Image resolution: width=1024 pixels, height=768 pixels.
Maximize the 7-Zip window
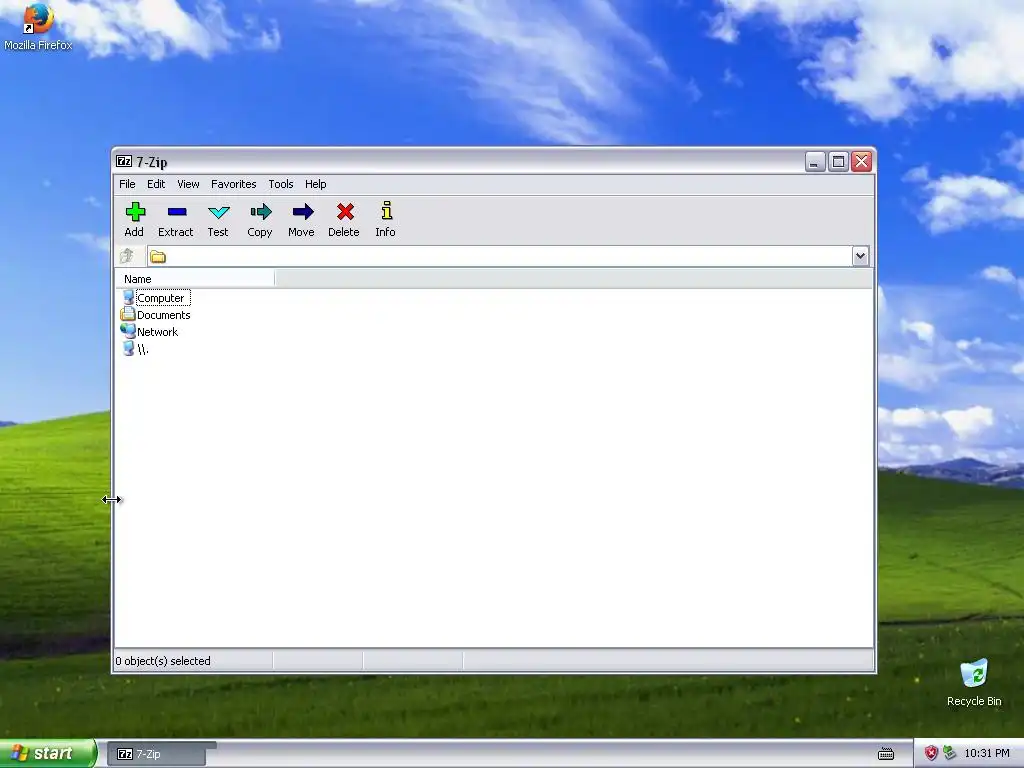coord(838,161)
